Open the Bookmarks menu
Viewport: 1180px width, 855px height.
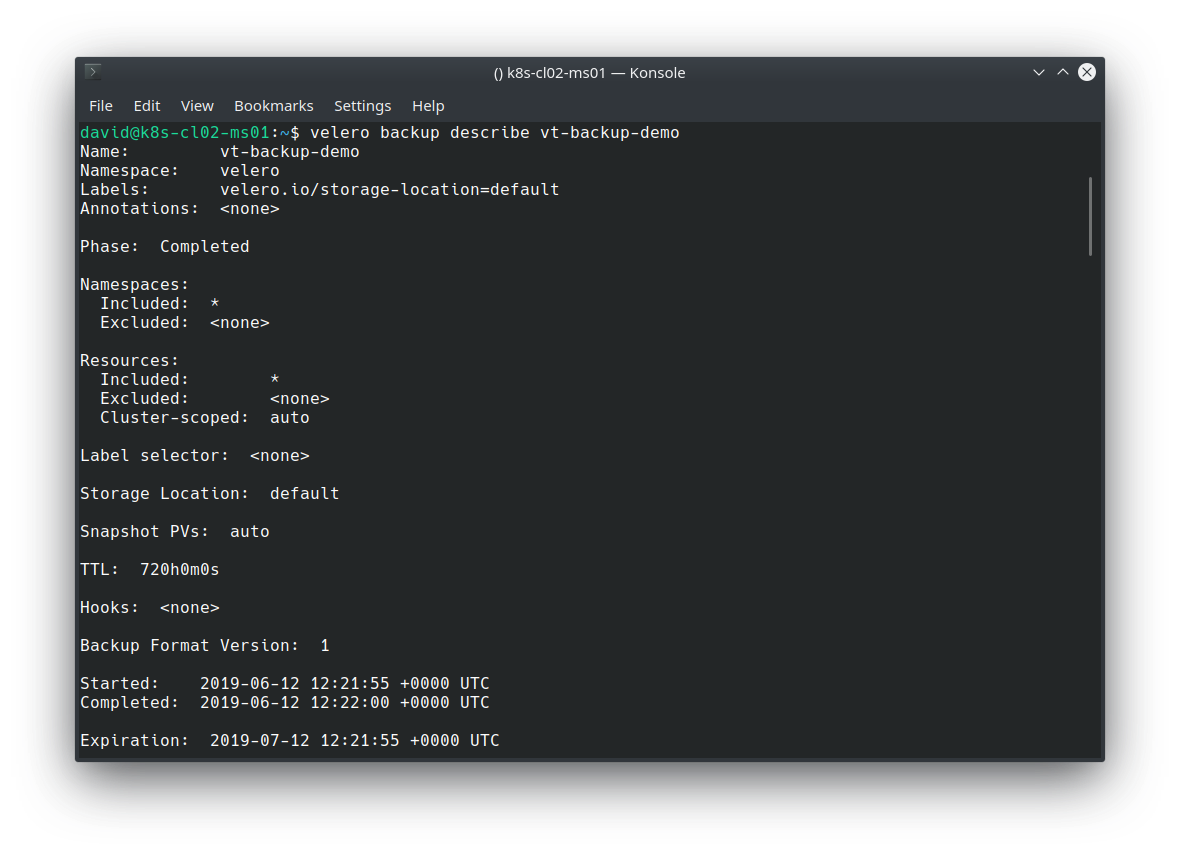click(x=274, y=106)
